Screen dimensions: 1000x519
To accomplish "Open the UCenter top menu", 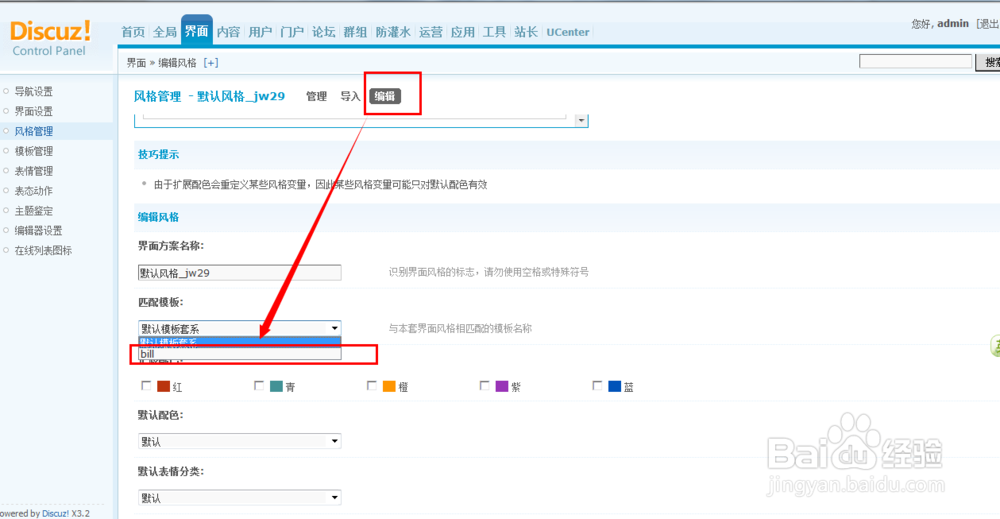I will [568, 32].
